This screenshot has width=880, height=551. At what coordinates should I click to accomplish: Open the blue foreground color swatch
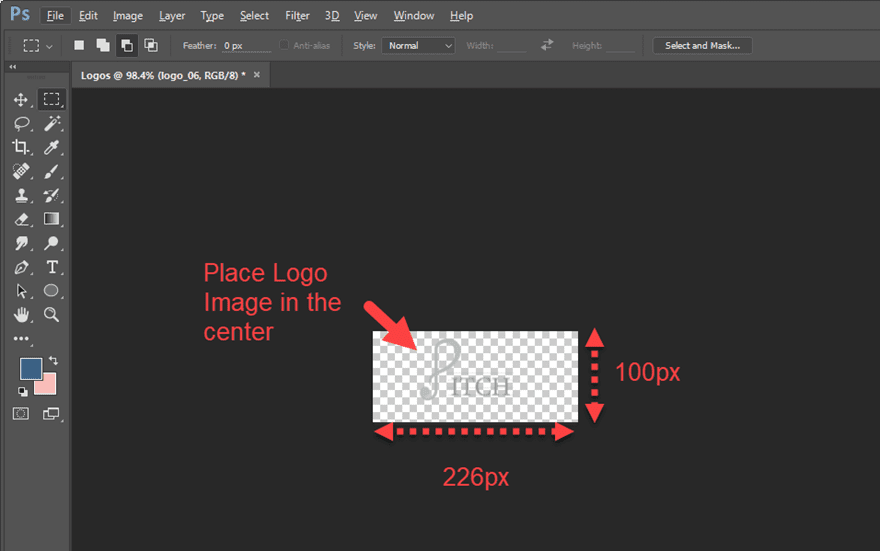[31, 369]
